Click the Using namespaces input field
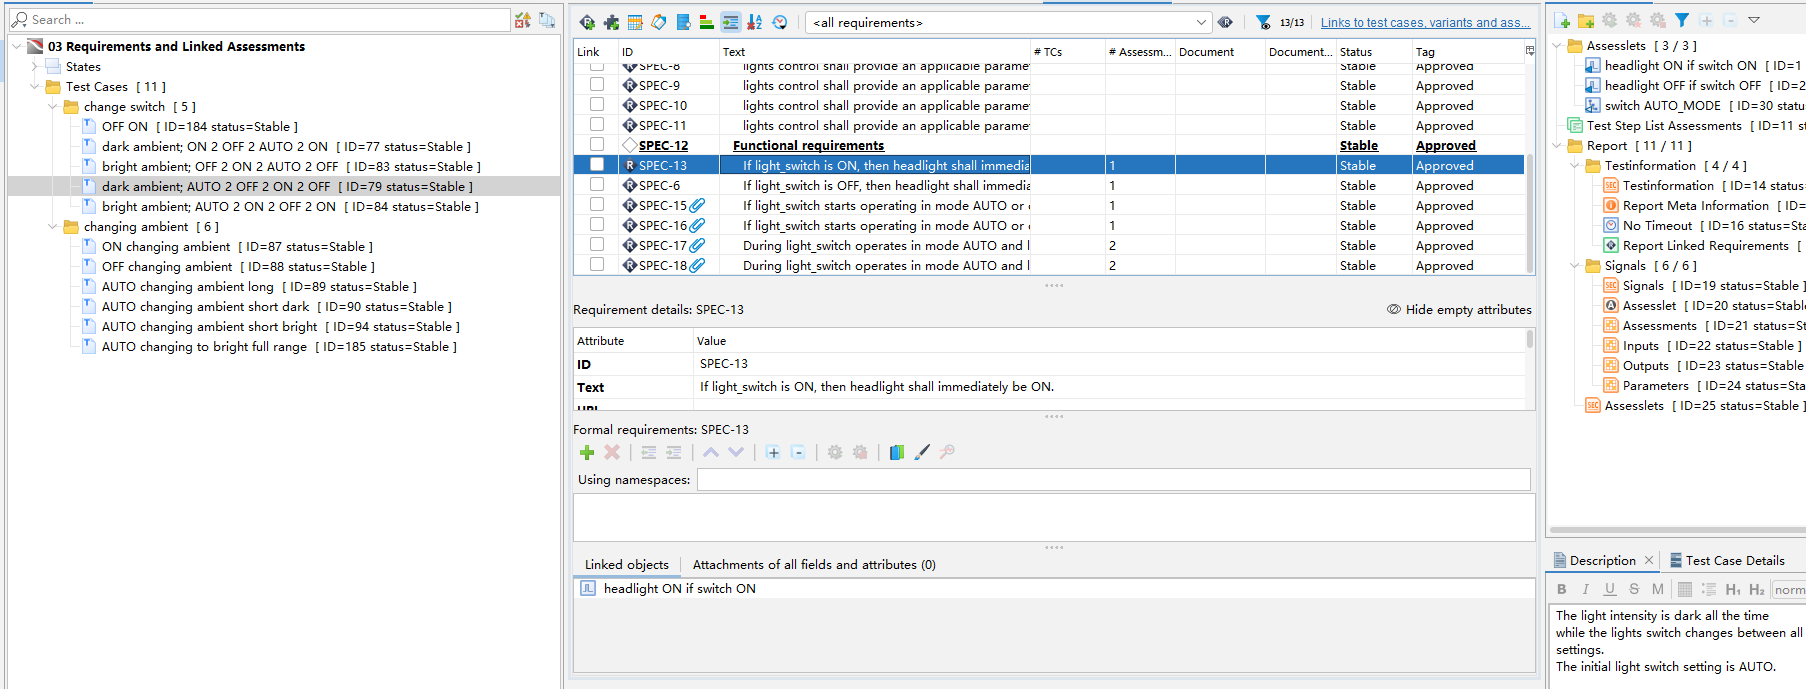This screenshot has width=1806, height=689. click(1113, 480)
